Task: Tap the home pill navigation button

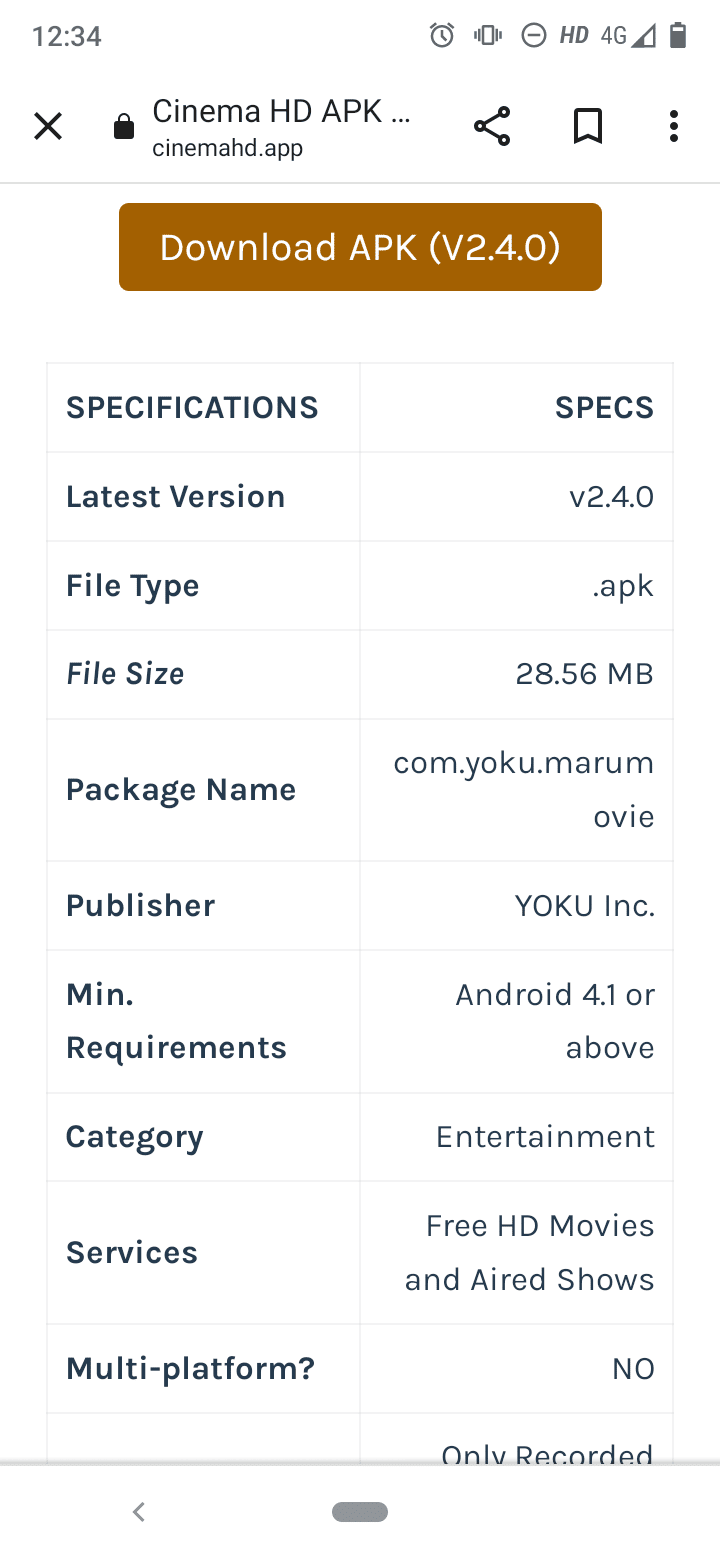Action: click(x=360, y=1512)
